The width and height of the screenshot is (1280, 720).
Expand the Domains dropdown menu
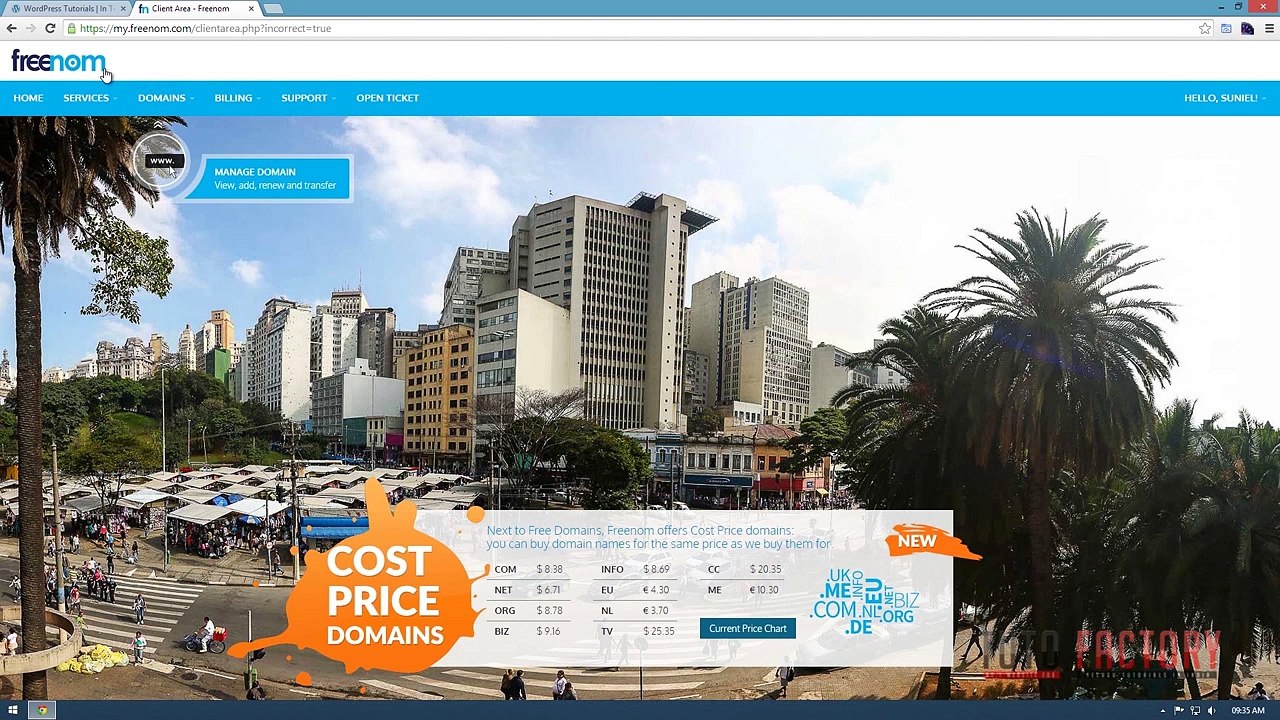165,98
